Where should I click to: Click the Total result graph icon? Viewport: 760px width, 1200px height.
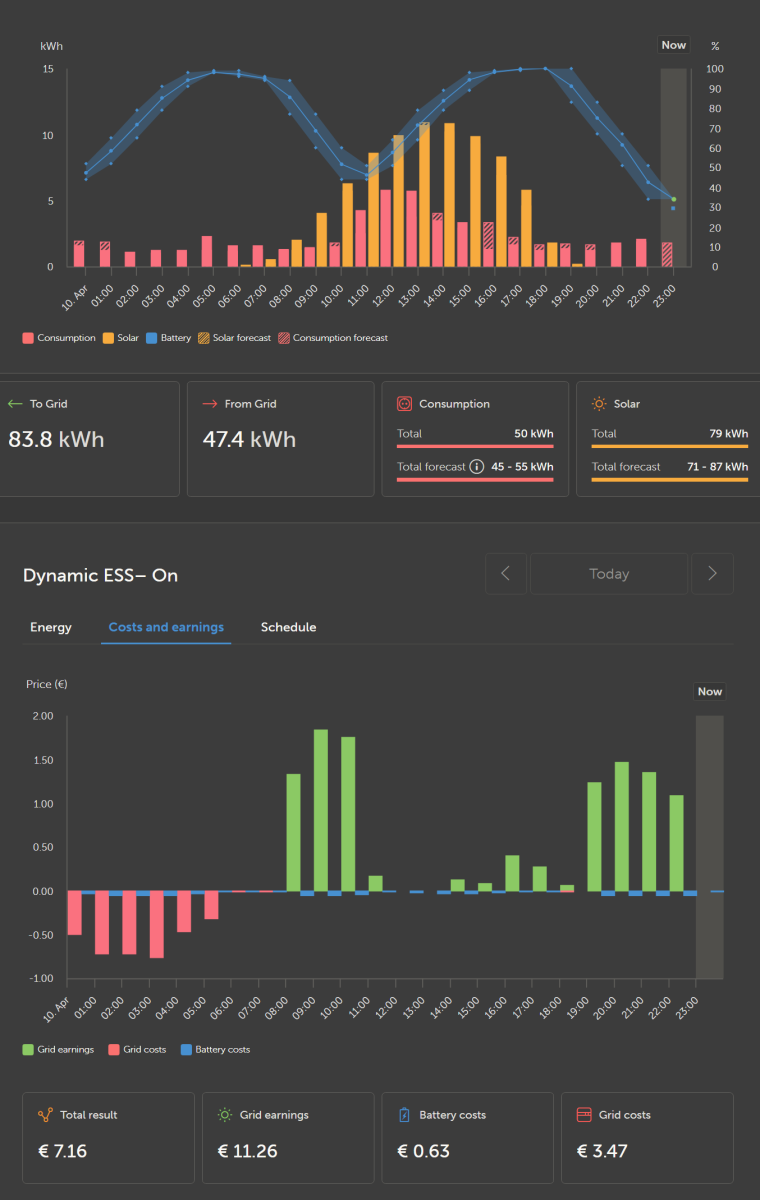[45, 1115]
